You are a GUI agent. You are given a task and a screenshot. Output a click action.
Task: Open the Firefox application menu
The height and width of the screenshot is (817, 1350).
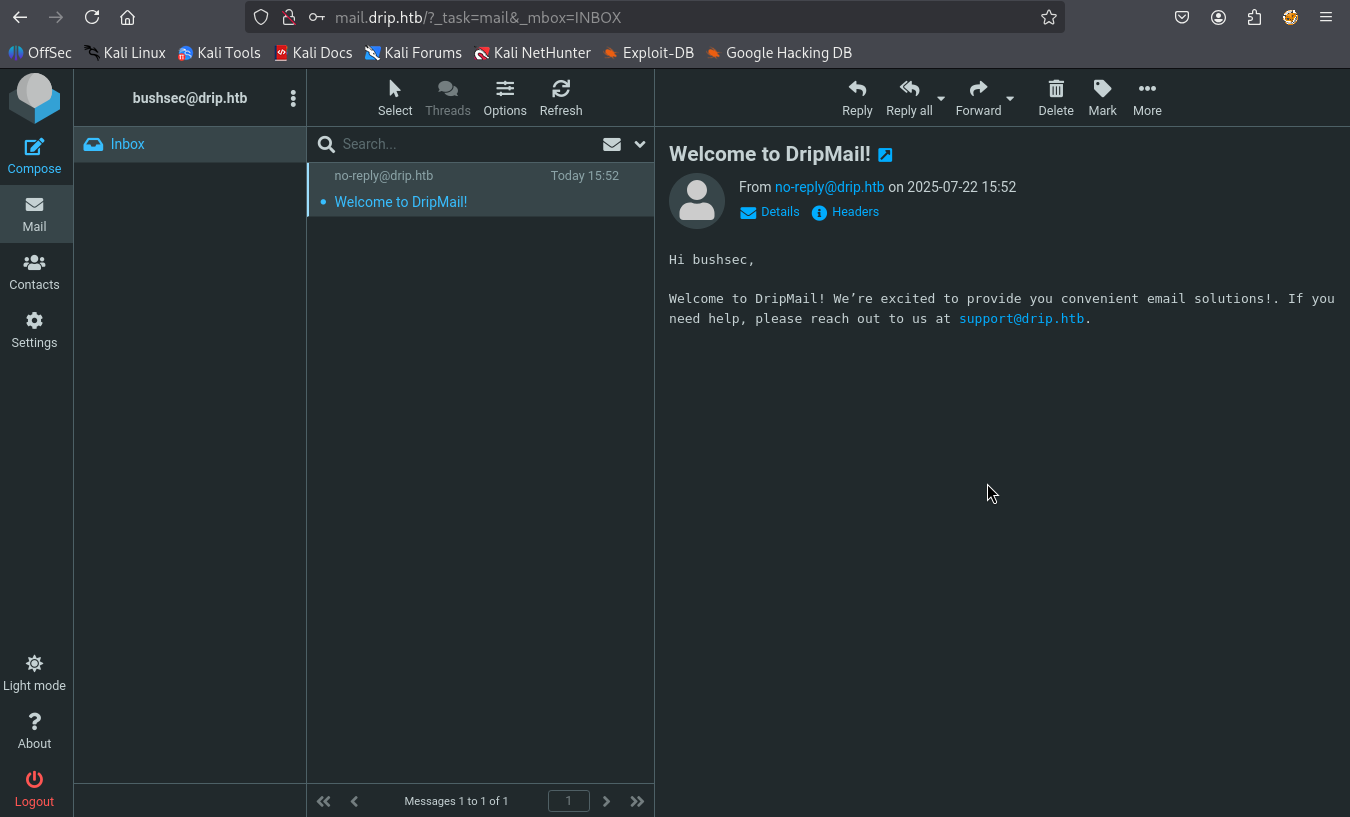click(x=1326, y=17)
